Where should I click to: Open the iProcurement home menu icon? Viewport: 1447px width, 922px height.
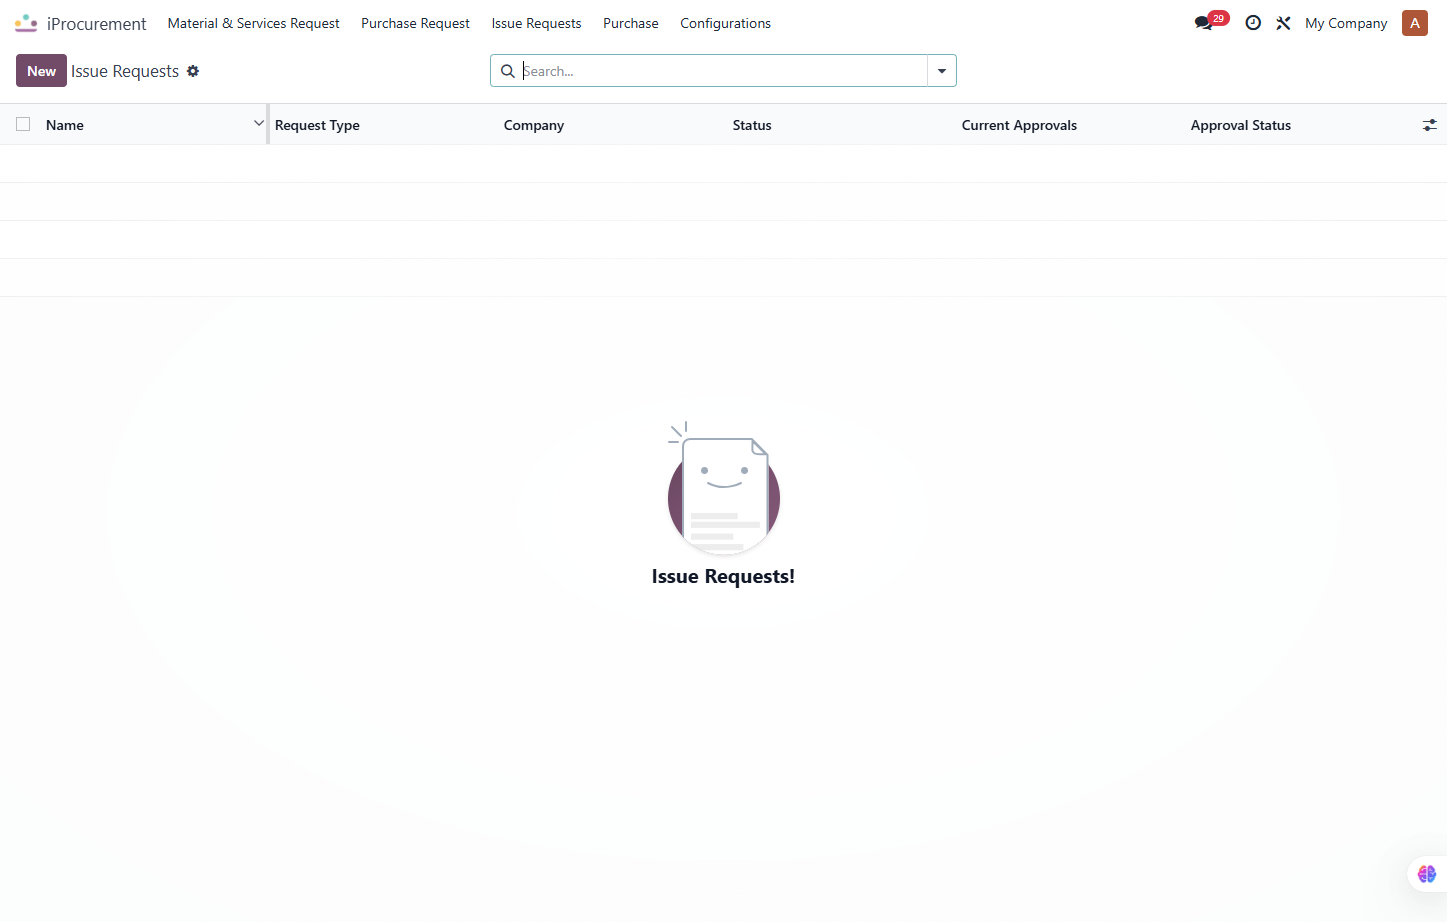point(26,23)
